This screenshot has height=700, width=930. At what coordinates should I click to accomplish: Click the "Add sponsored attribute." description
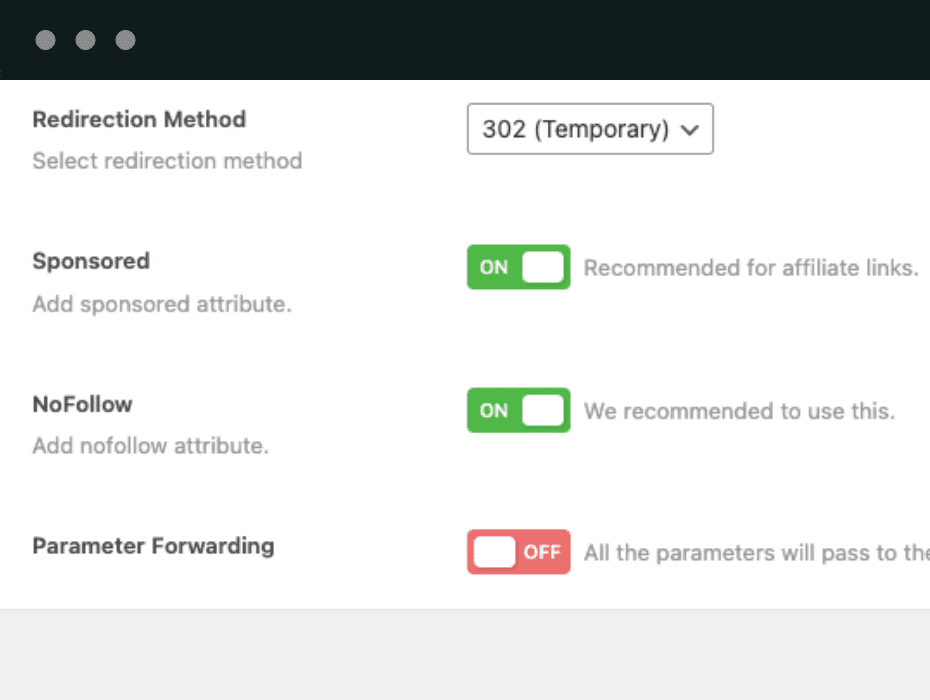pos(162,304)
